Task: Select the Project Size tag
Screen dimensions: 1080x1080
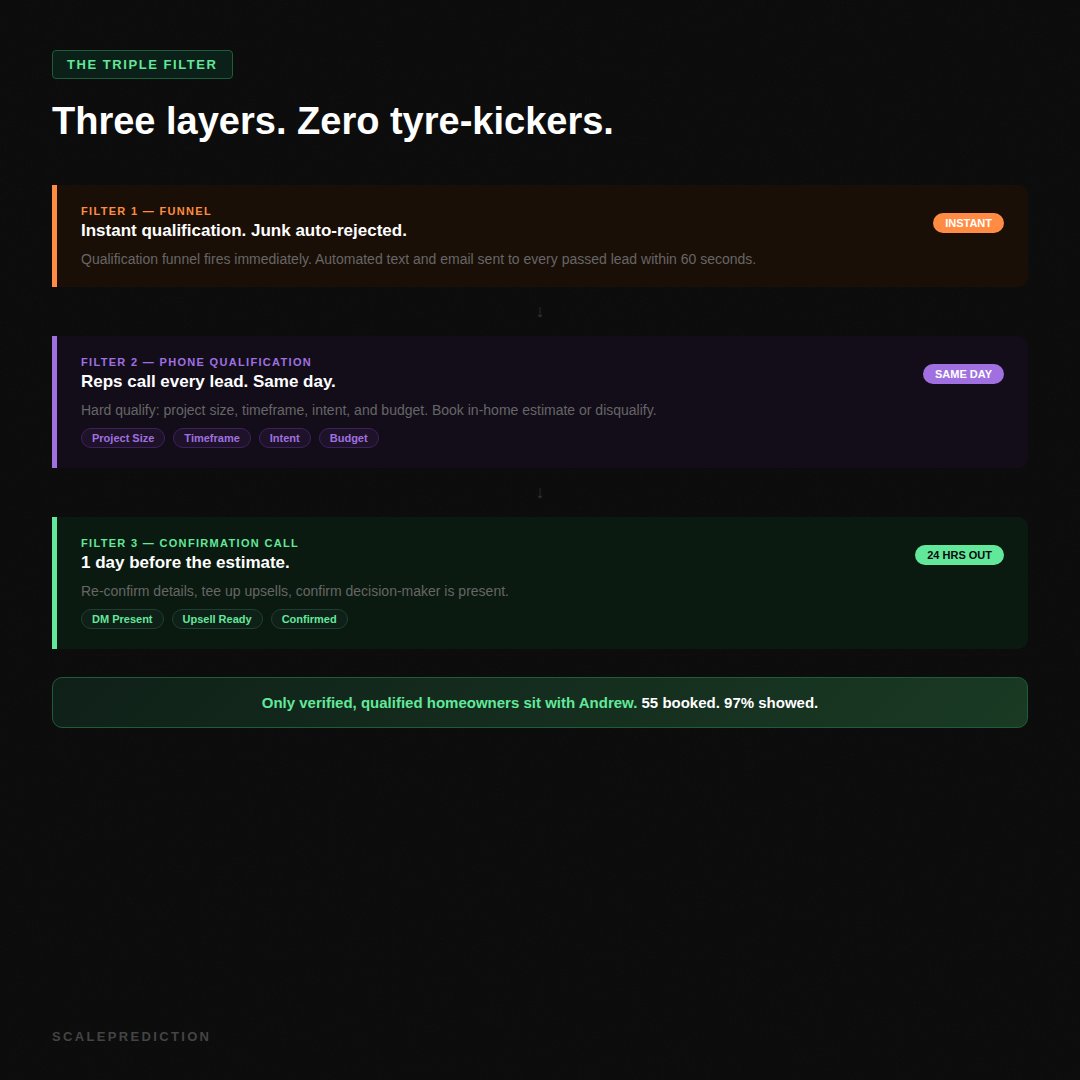Action: (x=123, y=438)
